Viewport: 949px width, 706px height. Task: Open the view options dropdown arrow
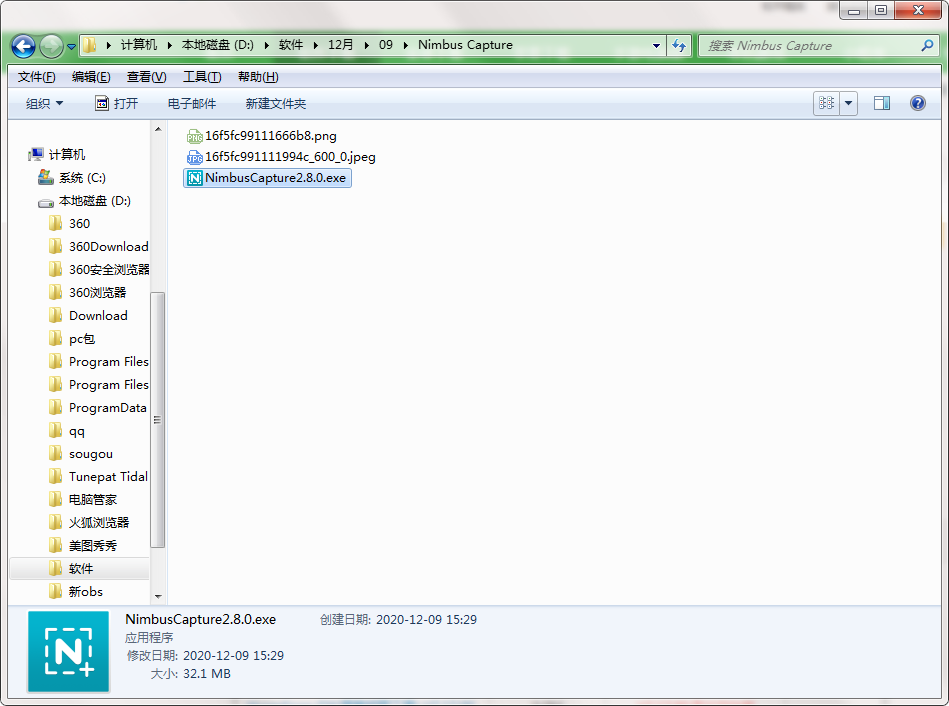tap(849, 103)
